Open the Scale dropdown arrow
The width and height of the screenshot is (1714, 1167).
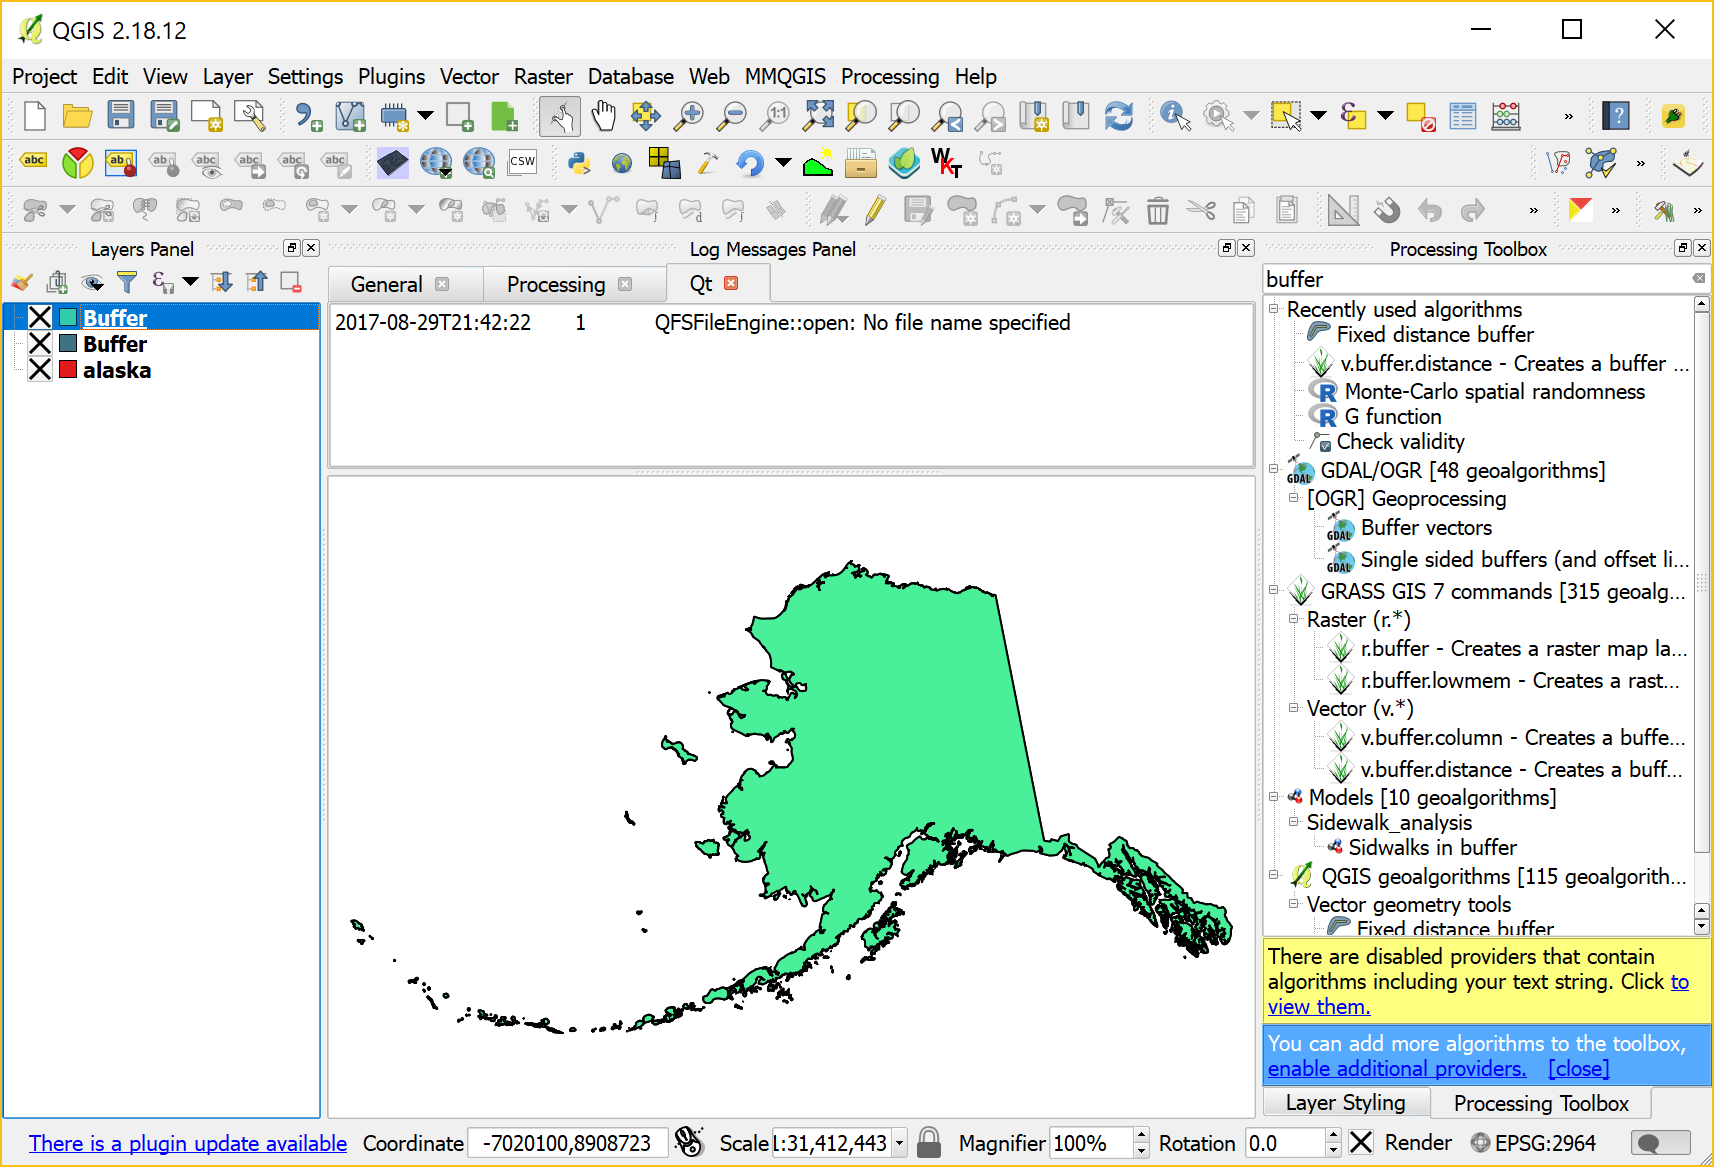(899, 1143)
